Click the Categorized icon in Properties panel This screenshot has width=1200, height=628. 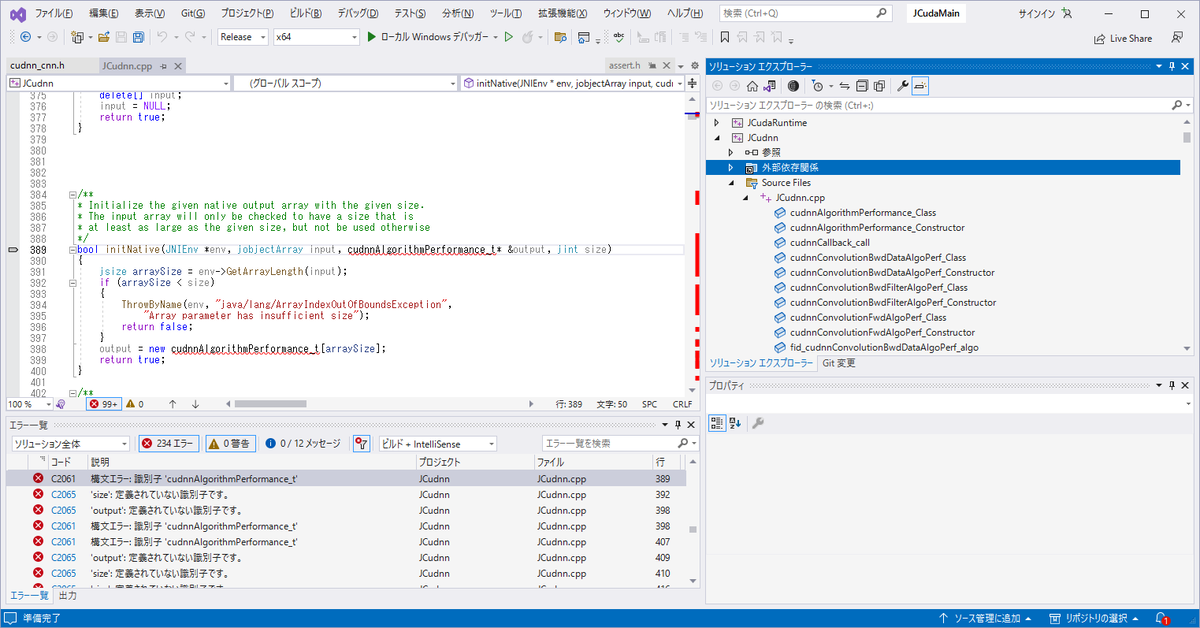pyautogui.click(x=717, y=423)
